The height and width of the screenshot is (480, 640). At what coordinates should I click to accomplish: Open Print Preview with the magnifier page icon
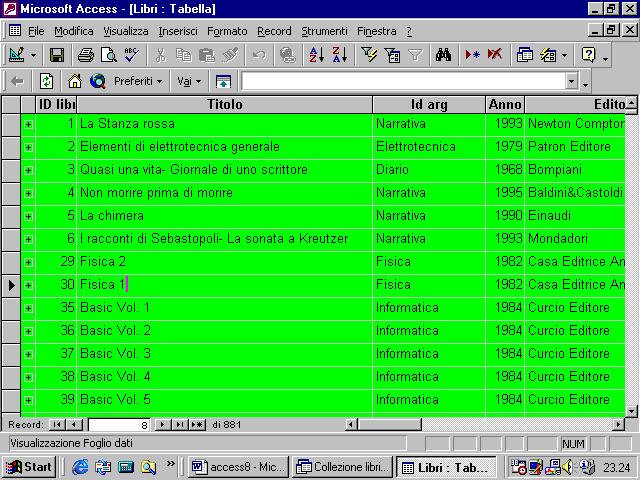[109, 55]
